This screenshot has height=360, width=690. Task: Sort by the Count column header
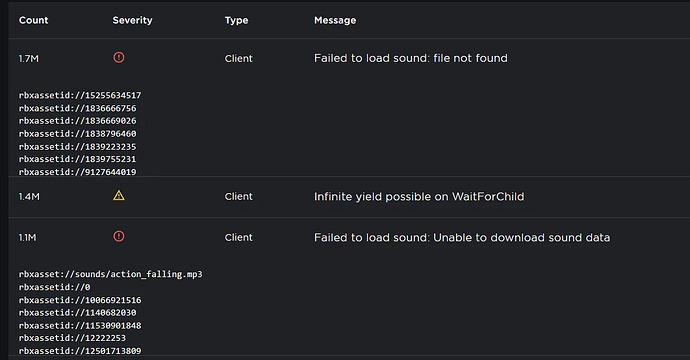click(33, 20)
